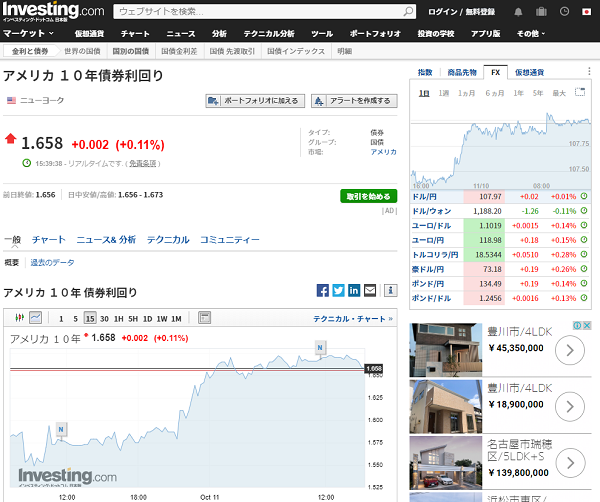Image resolution: width=600 pixels, height=502 pixels.
Task: Share on Twitter icon
Action: tap(338, 291)
